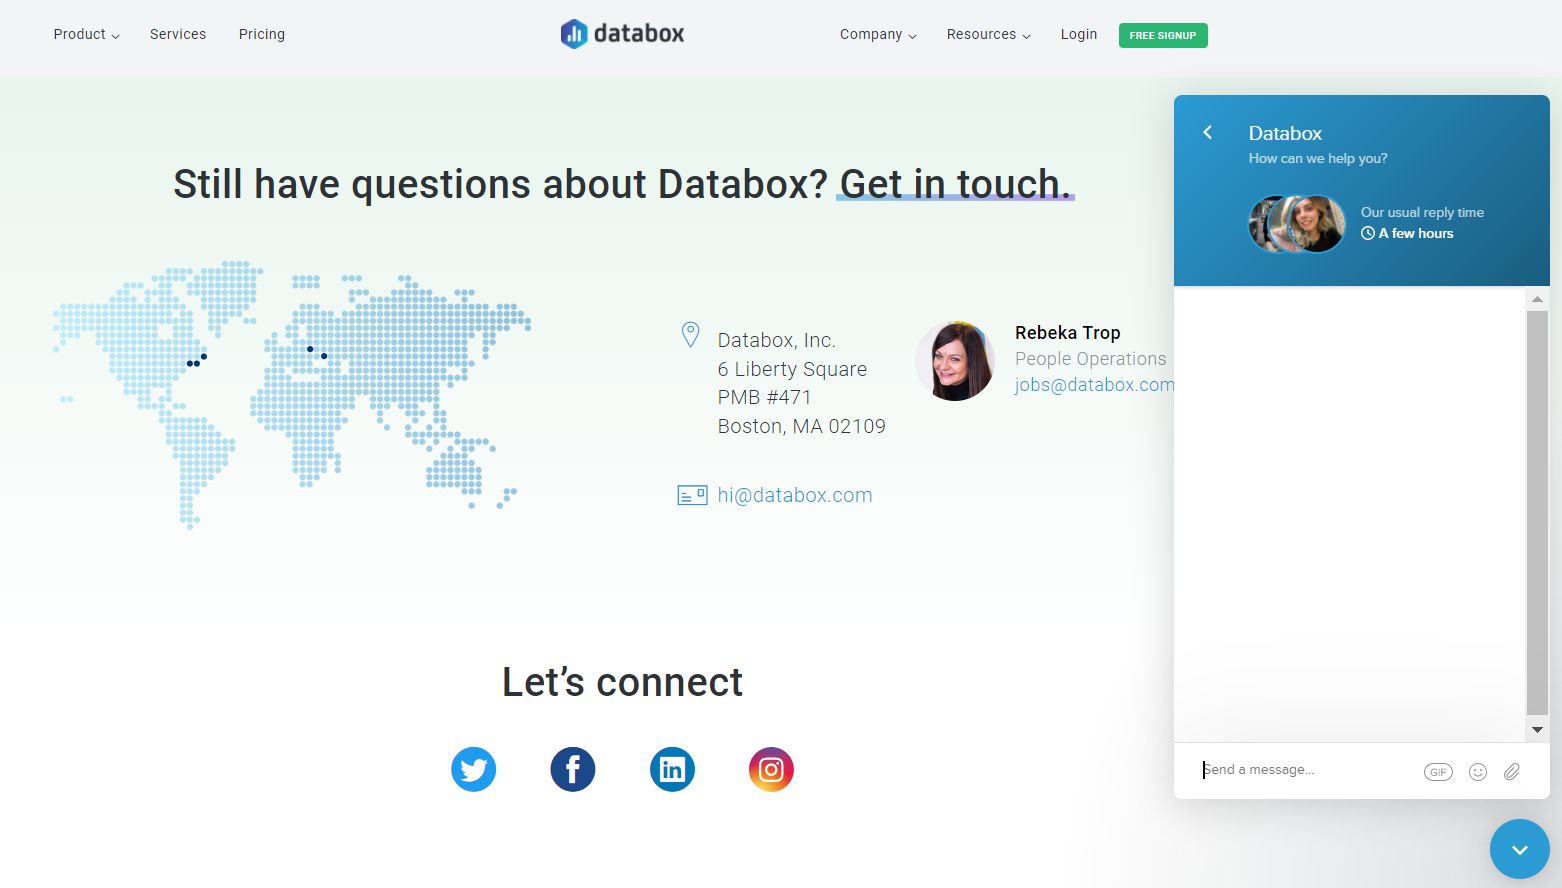This screenshot has height=888, width=1562.
Task: Open the Facebook social icon
Action: pyautogui.click(x=573, y=770)
